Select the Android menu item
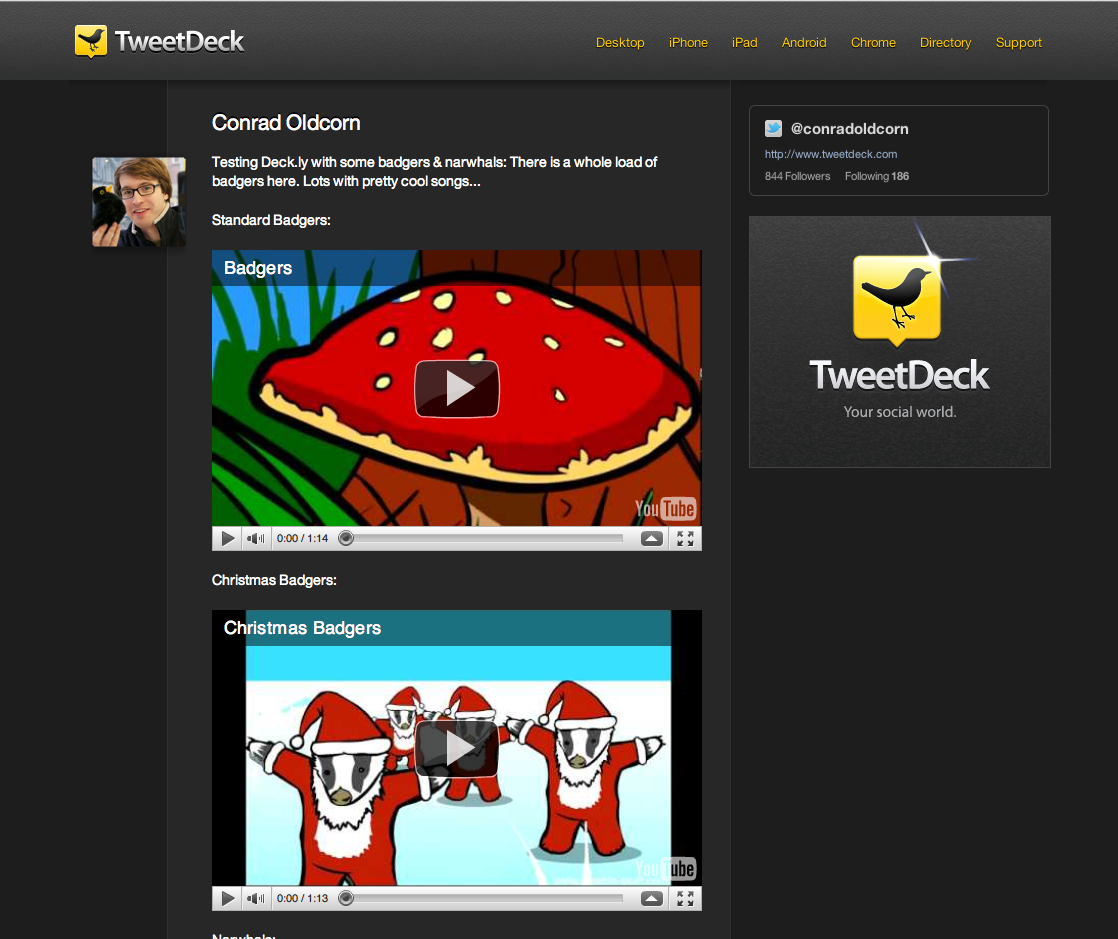The width and height of the screenshot is (1118, 939). coord(804,43)
